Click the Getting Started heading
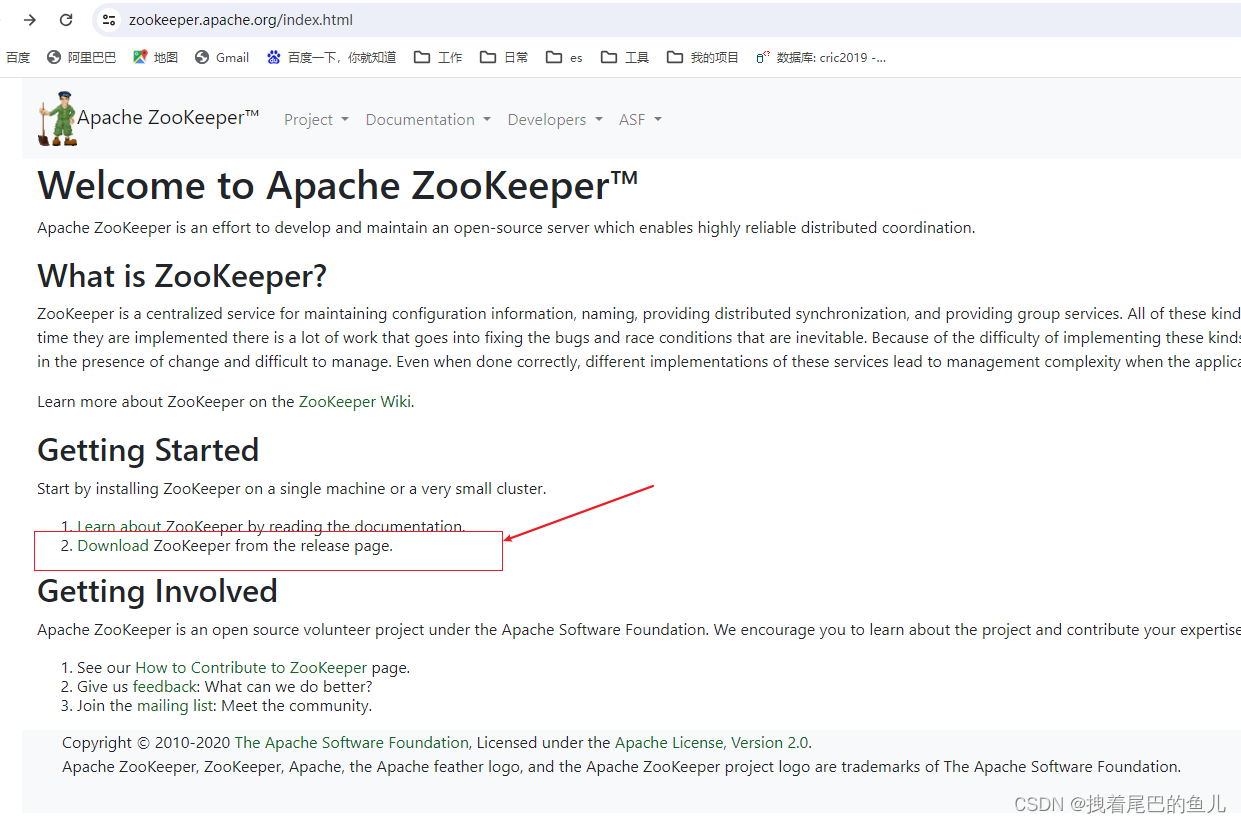The image size is (1241, 823). pos(148,451)
